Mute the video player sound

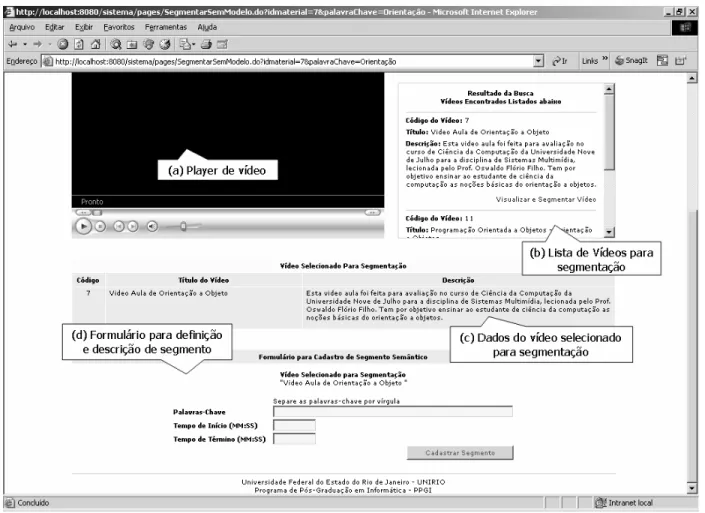152,226
